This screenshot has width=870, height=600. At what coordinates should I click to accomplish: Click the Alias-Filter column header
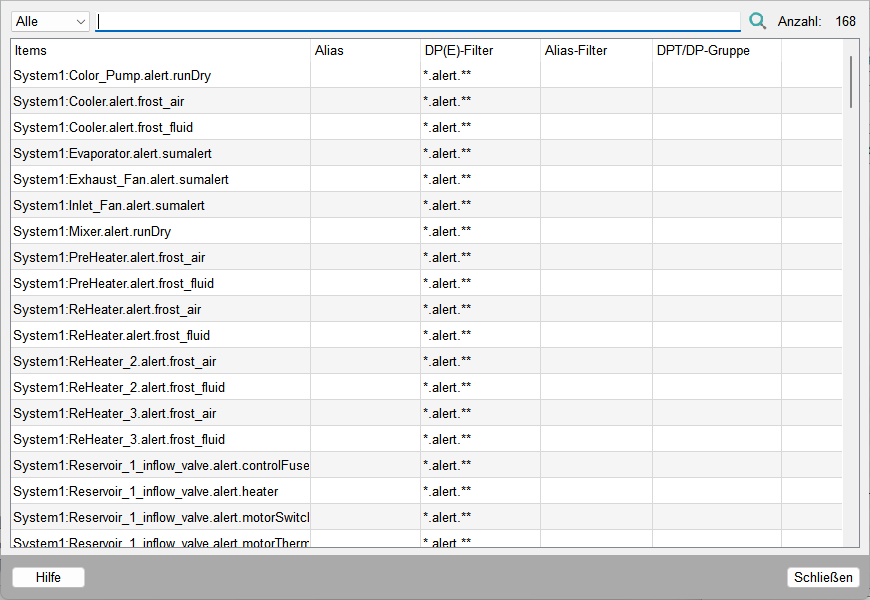pyautogui.click(x=596, y=50)
